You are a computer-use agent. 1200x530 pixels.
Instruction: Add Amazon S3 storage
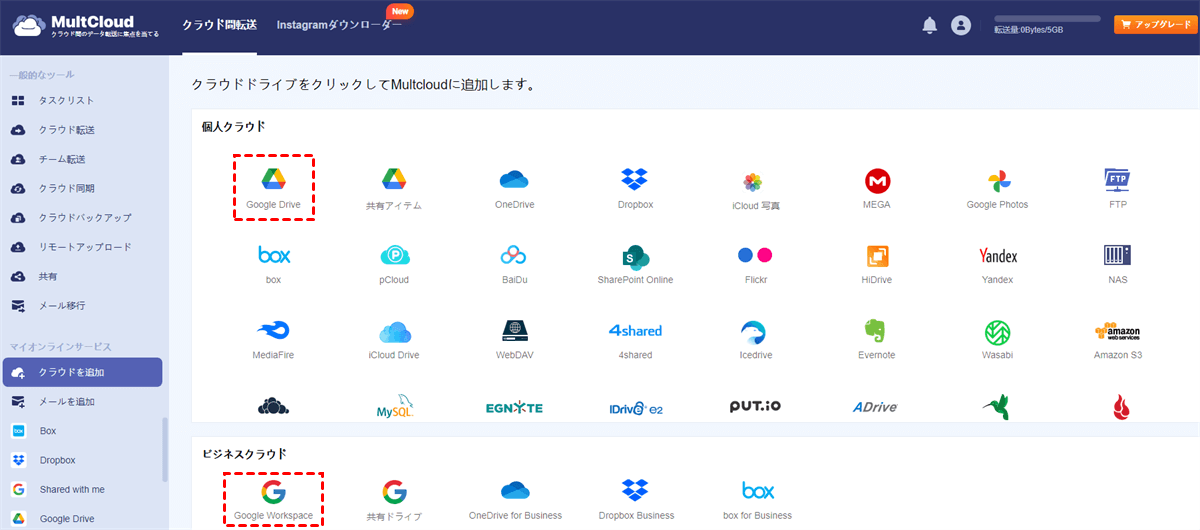pyautogui.click(x=1117, y=339)
